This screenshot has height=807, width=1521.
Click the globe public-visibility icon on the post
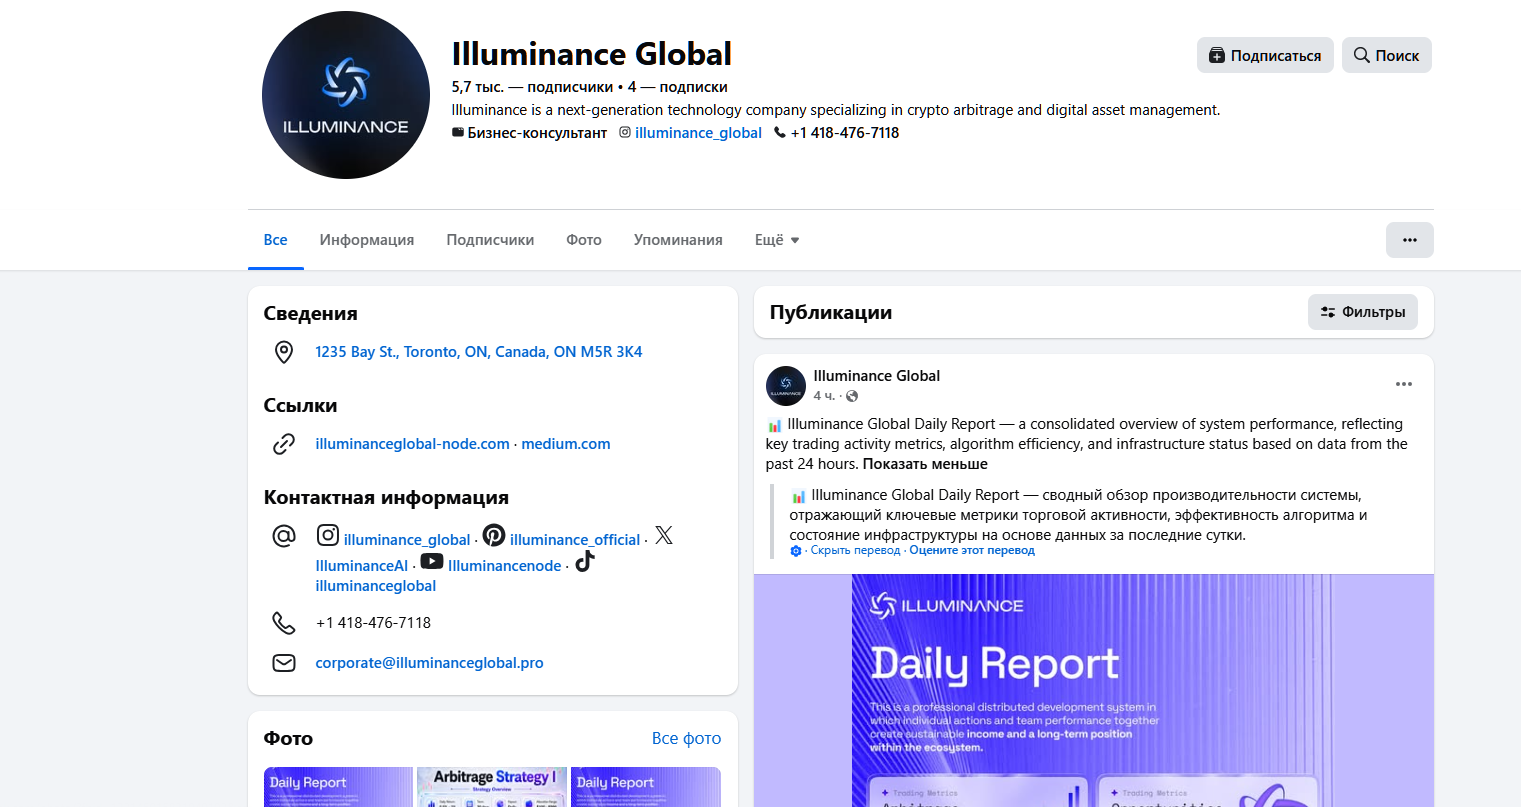pos(852,396)
